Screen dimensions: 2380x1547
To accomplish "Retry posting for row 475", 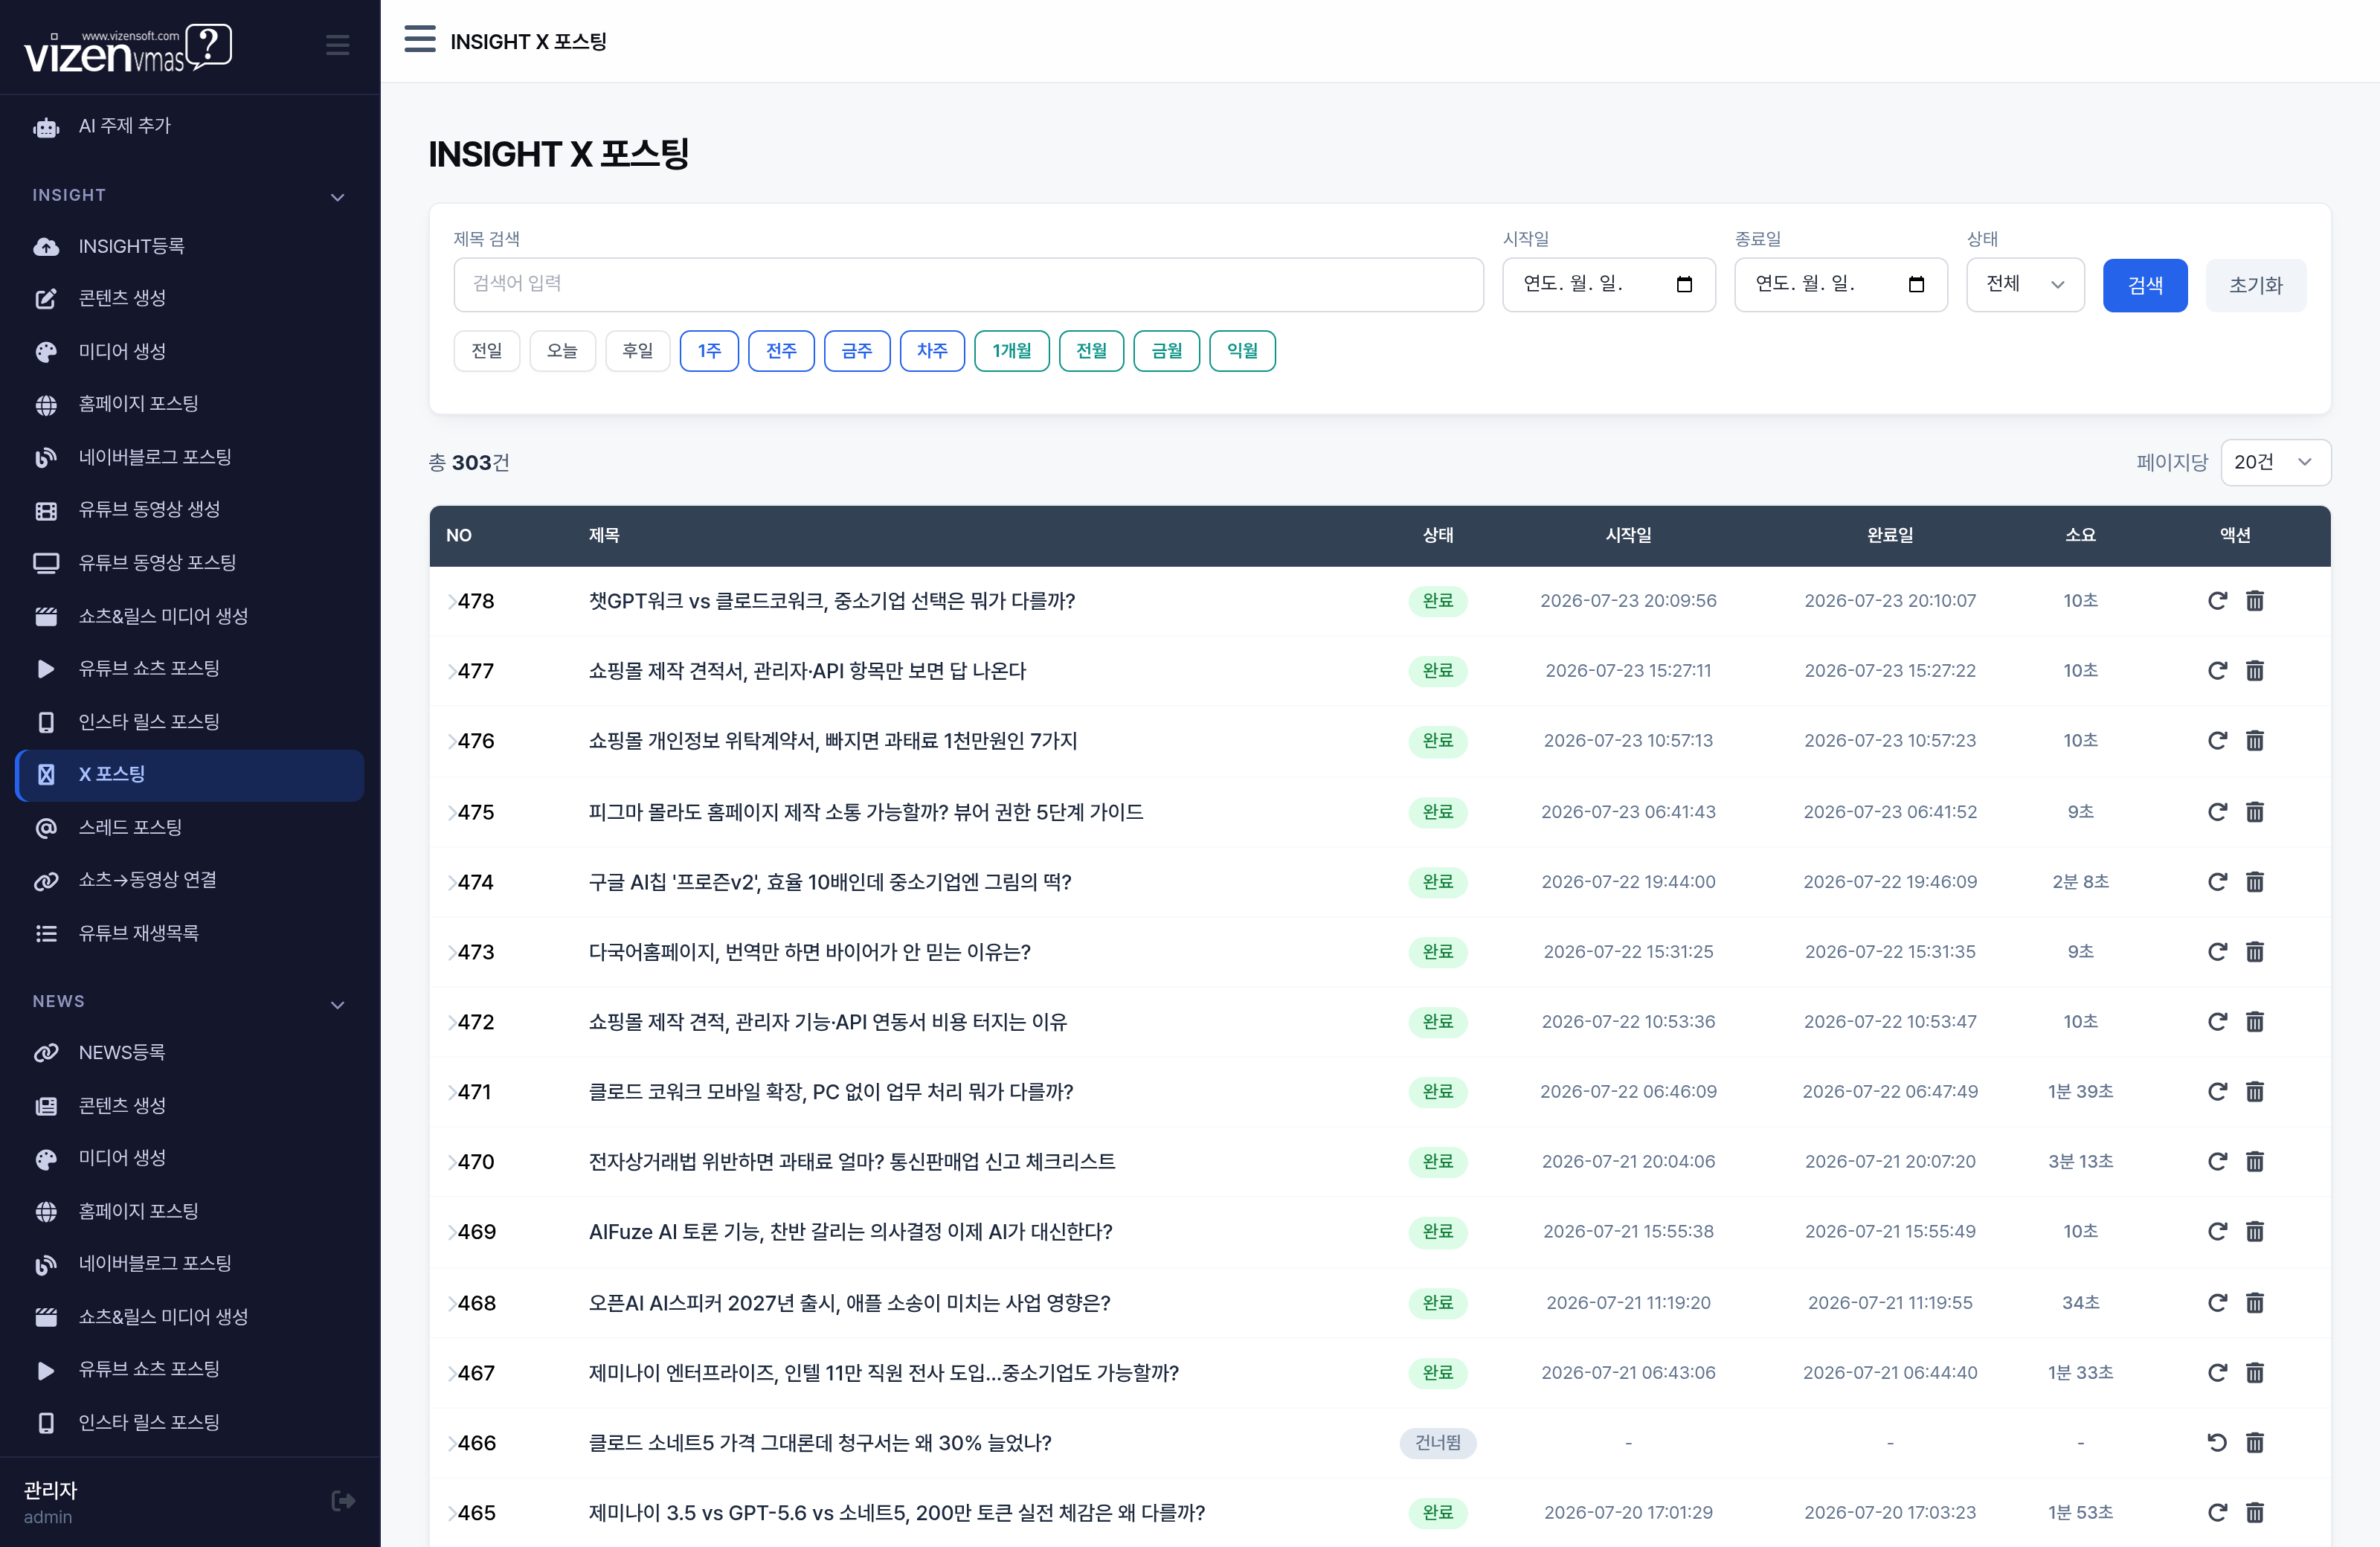I will click(x=2217, y=811).
